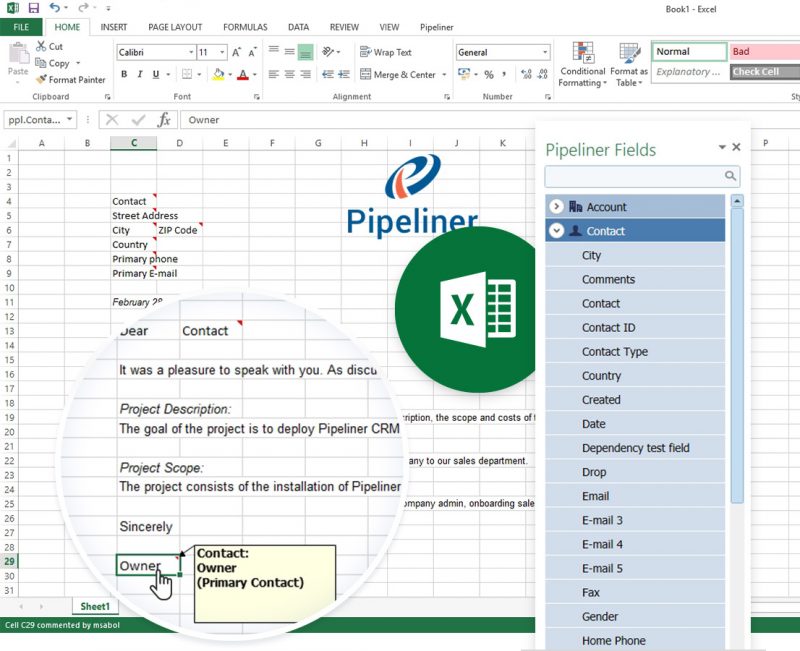Open Format as Table menu
The image size is (800, 651).
click(x=629, y=64)
